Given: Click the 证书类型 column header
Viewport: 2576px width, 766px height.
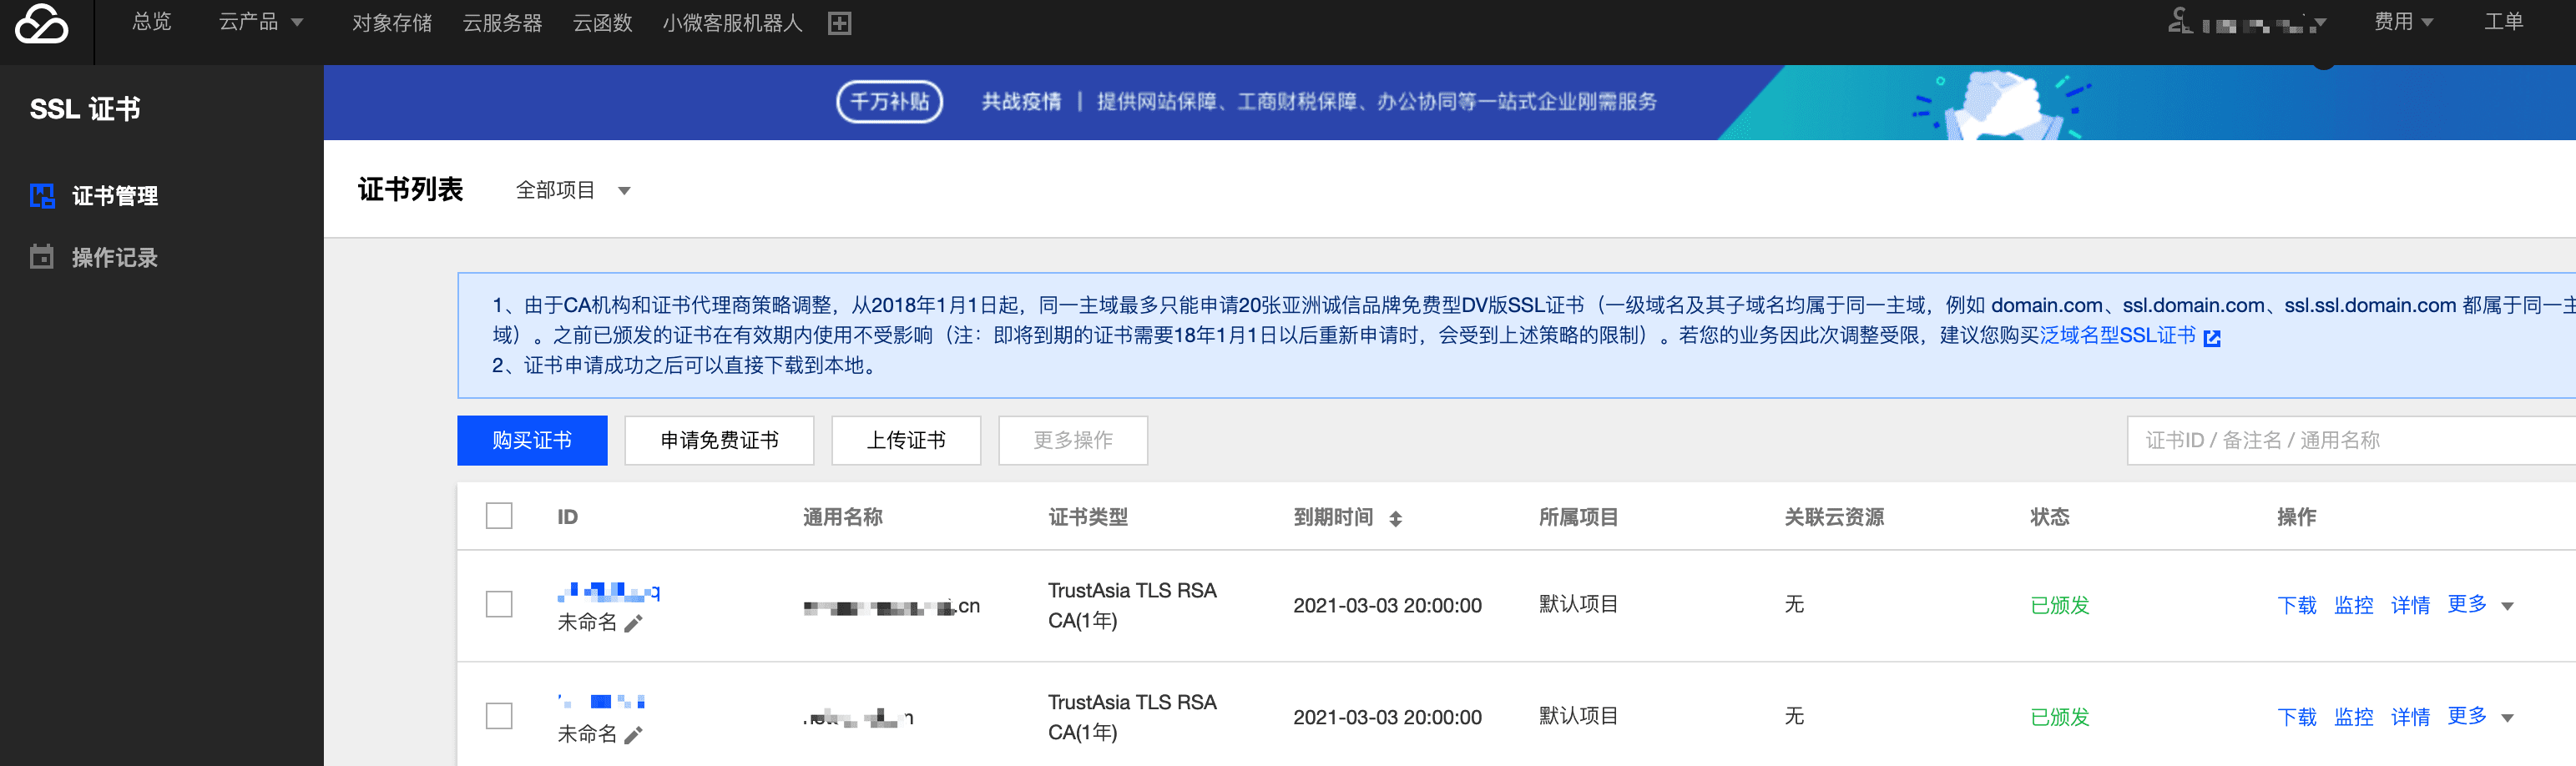Looking at the screenshot, I should pyautogui.click(x=1088, y=517).
